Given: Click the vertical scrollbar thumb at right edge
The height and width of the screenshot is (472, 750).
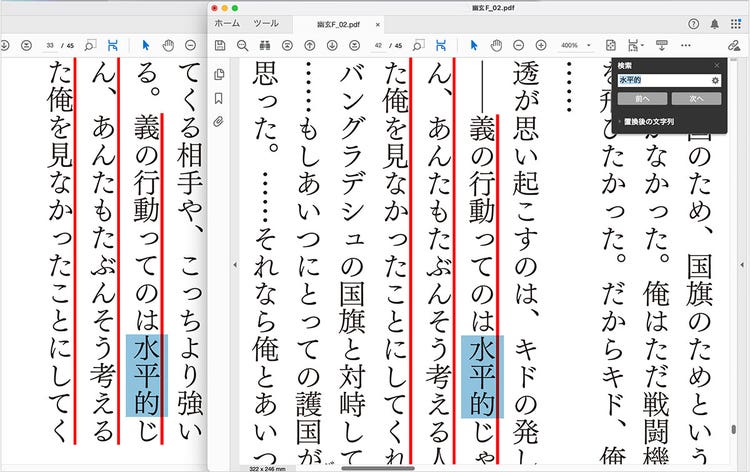Looking at the screenshot, I should pos(733,429).
